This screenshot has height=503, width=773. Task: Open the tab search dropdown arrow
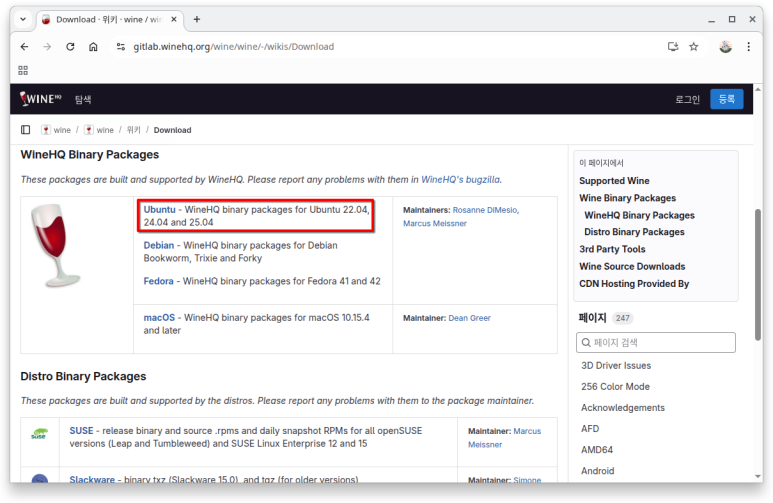[x=23, y=19]
